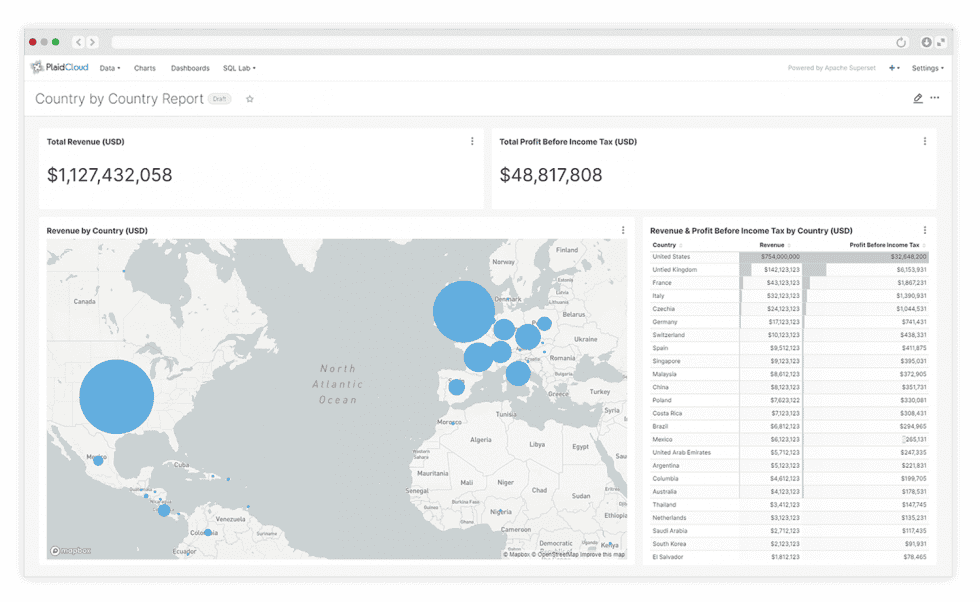Click the El Salvador table row
This screenshot has height=602, width=980.
tap(789, 557)
